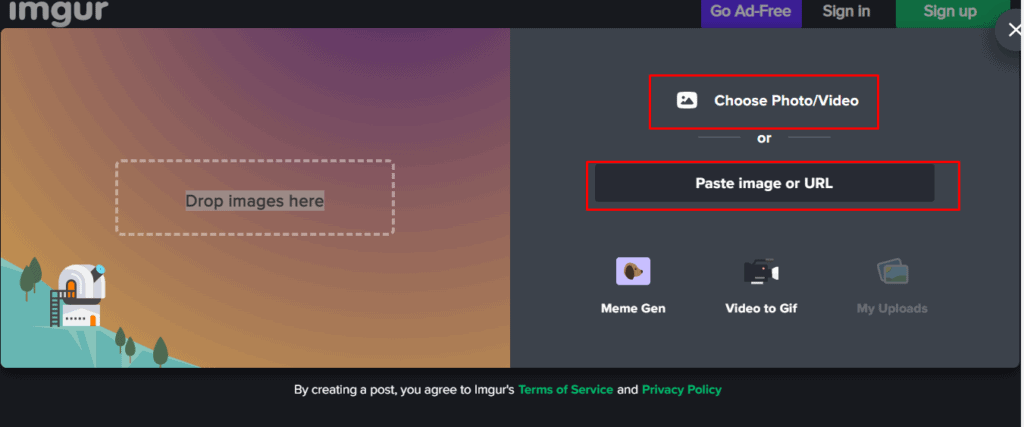
Task: Click the Sign in link
Action: 846,12
